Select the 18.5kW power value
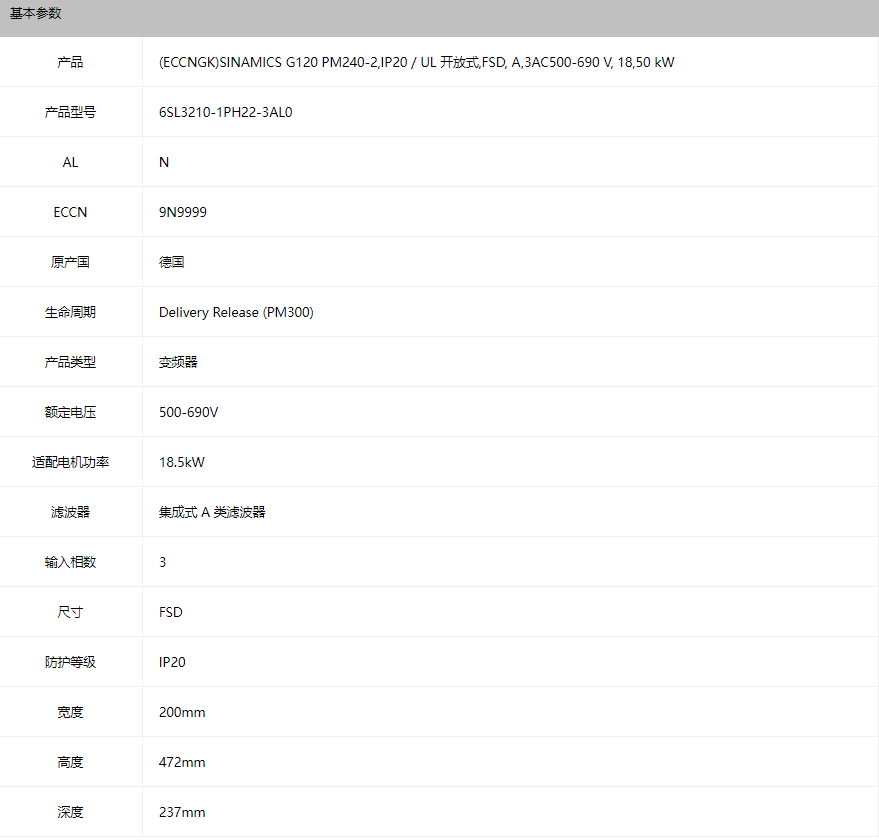The height and width of the screenshot is (840, 879). 182,462
